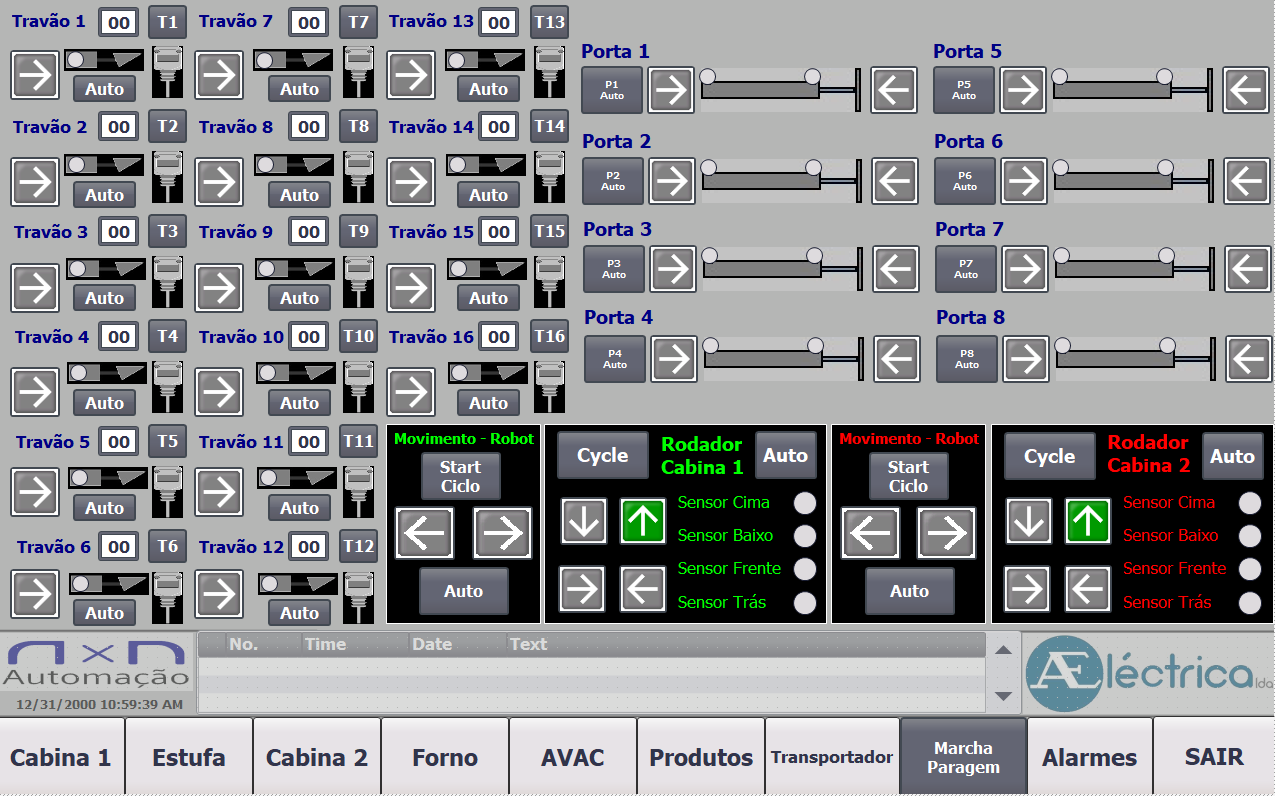1275x796 pixels.
Task: Toggle Auto mode for Travão 13
Action: click(488, 89)
